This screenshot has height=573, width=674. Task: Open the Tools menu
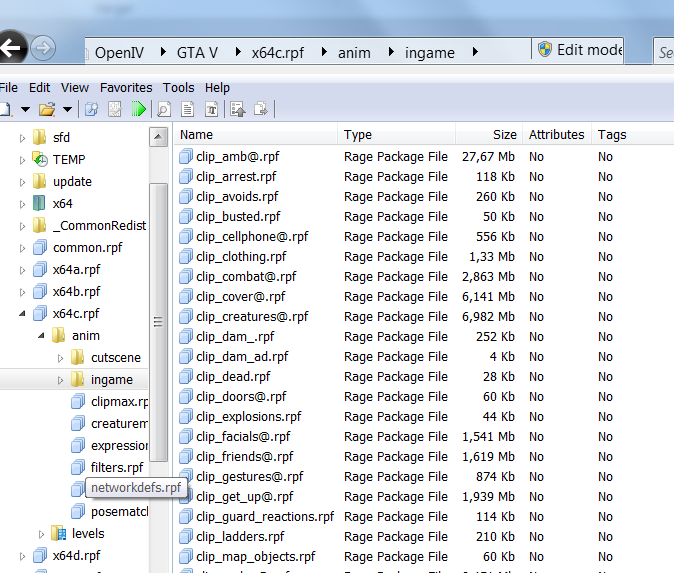click(x=179, y=87)
